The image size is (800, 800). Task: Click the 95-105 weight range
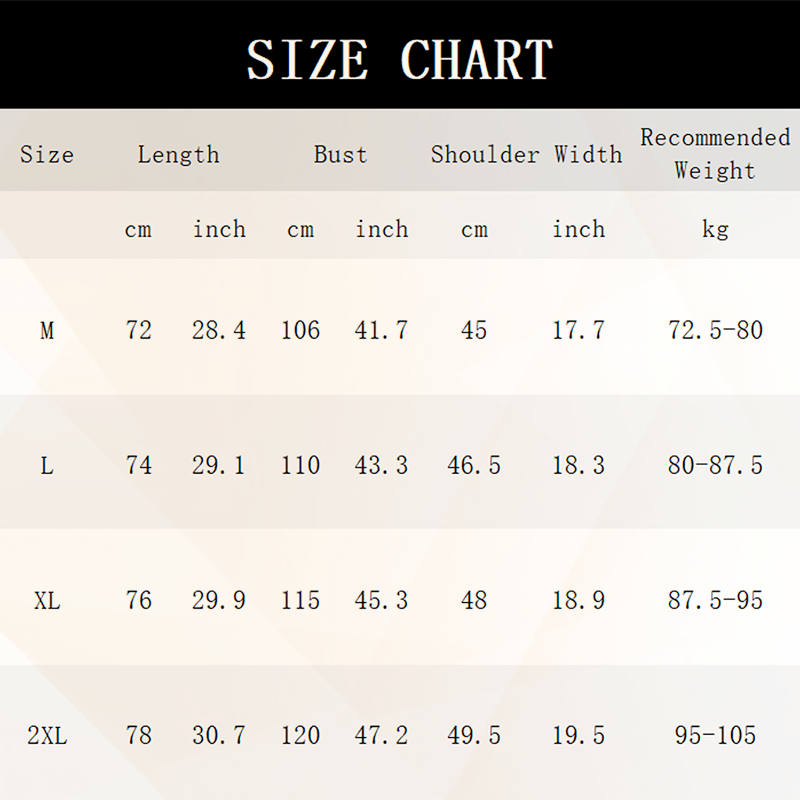click(x=715, y=736)
